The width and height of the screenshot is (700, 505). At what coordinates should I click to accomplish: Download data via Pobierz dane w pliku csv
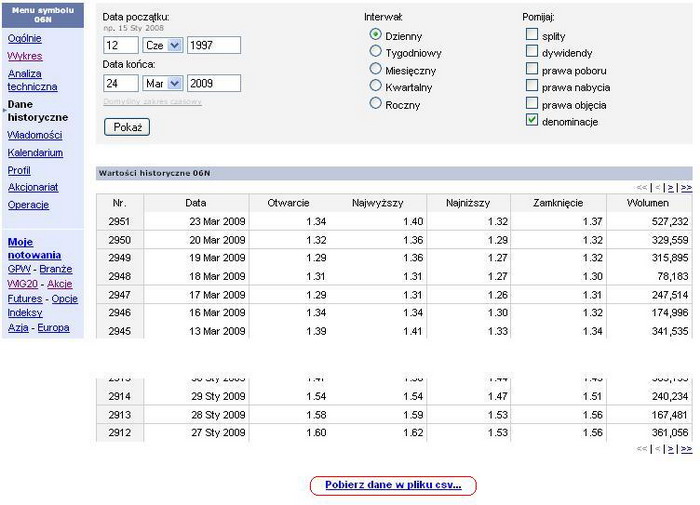[392, 485]
